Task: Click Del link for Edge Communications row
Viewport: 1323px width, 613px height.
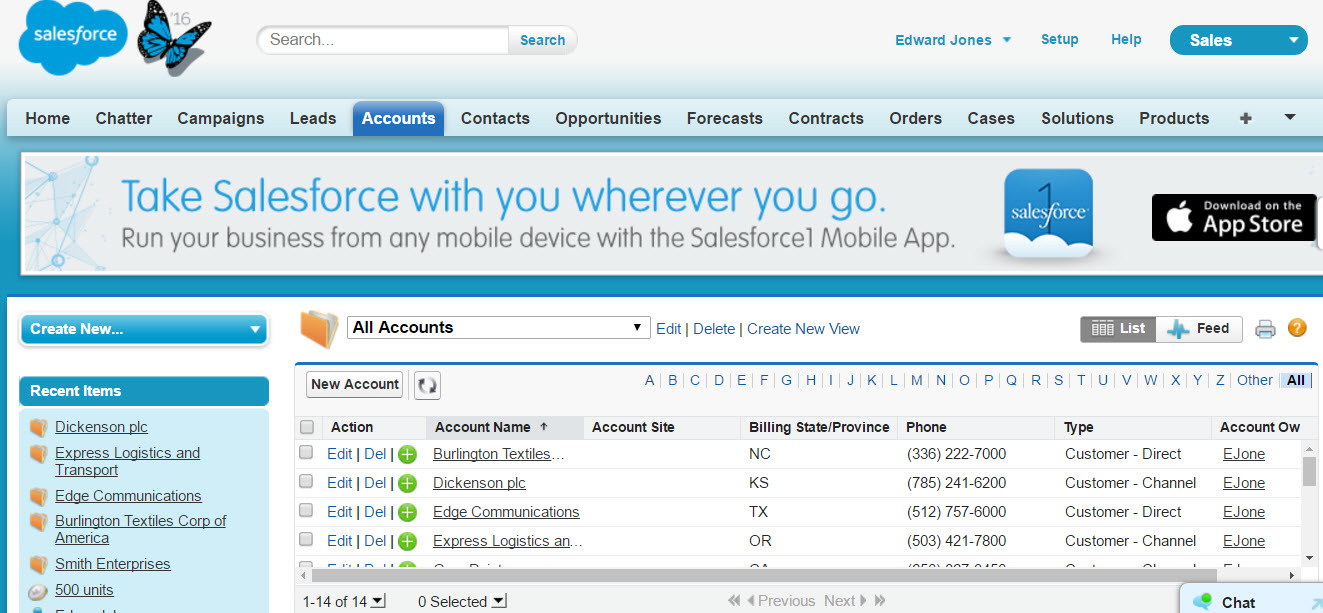Action: pyautogui.click(x=375, y=512)
